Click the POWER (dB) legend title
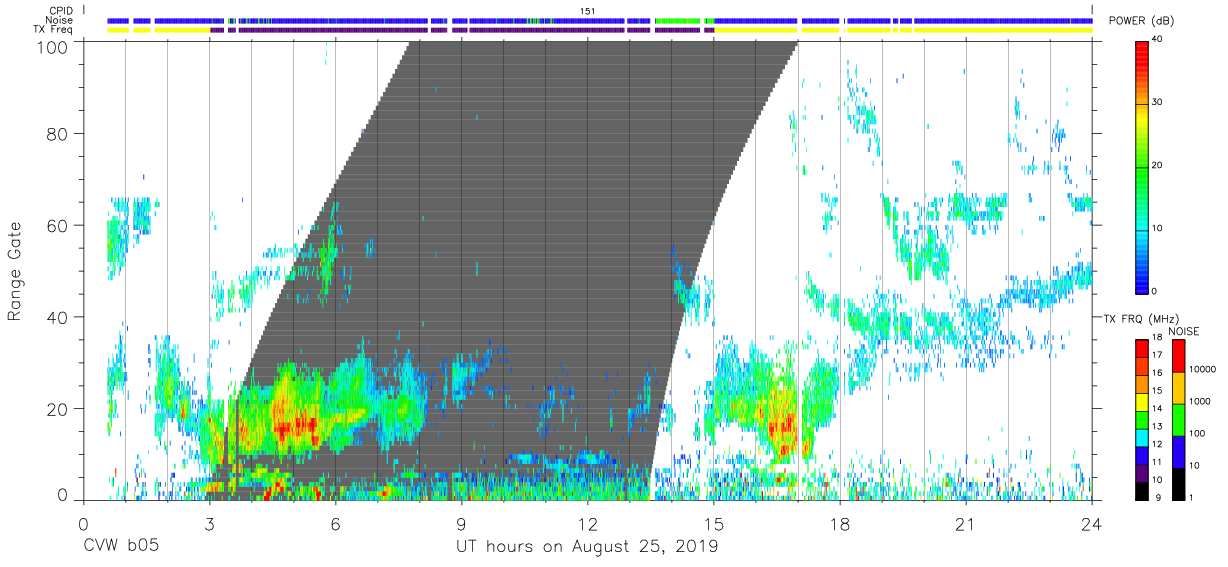 [1141, 22]
